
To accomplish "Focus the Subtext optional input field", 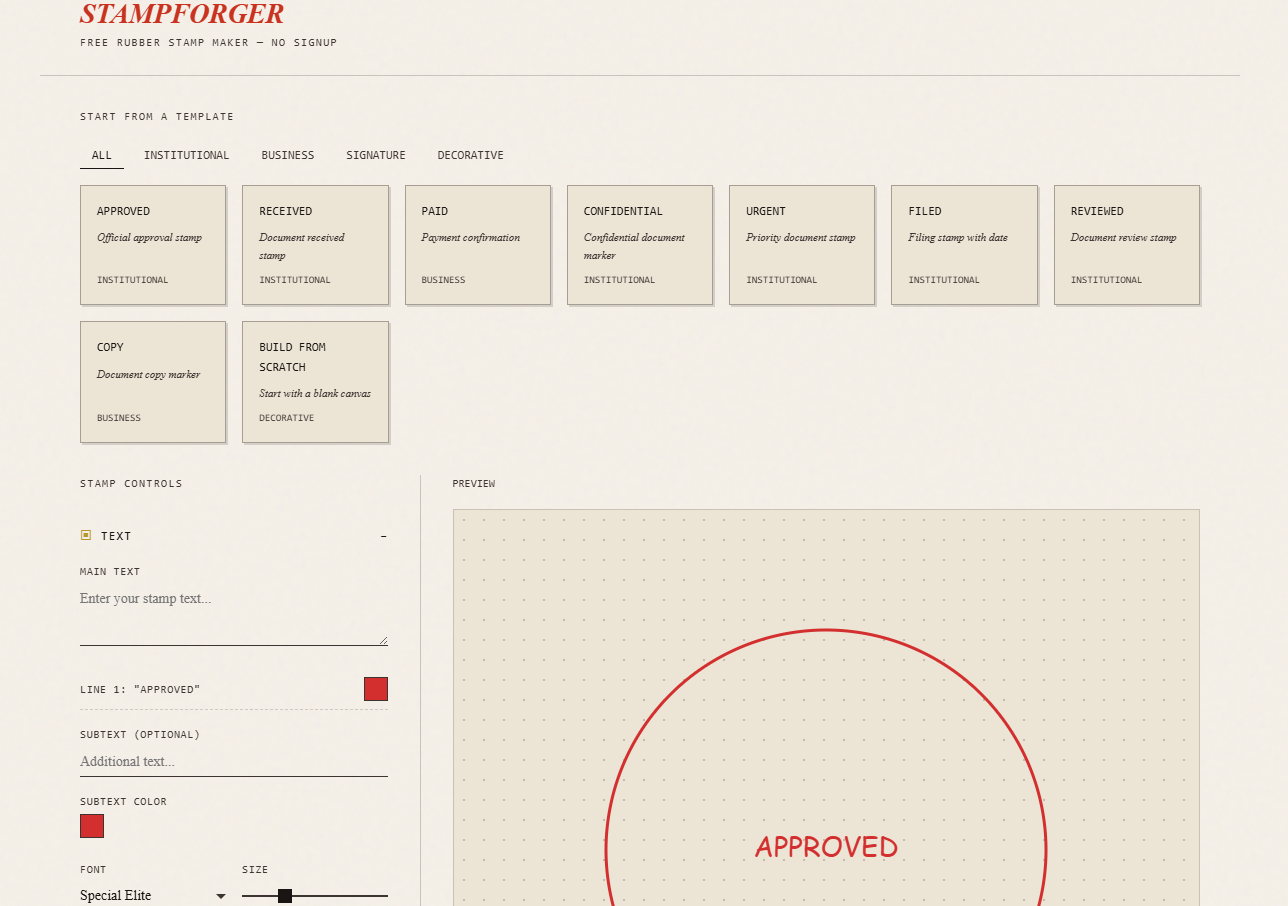I will (234, 762).
